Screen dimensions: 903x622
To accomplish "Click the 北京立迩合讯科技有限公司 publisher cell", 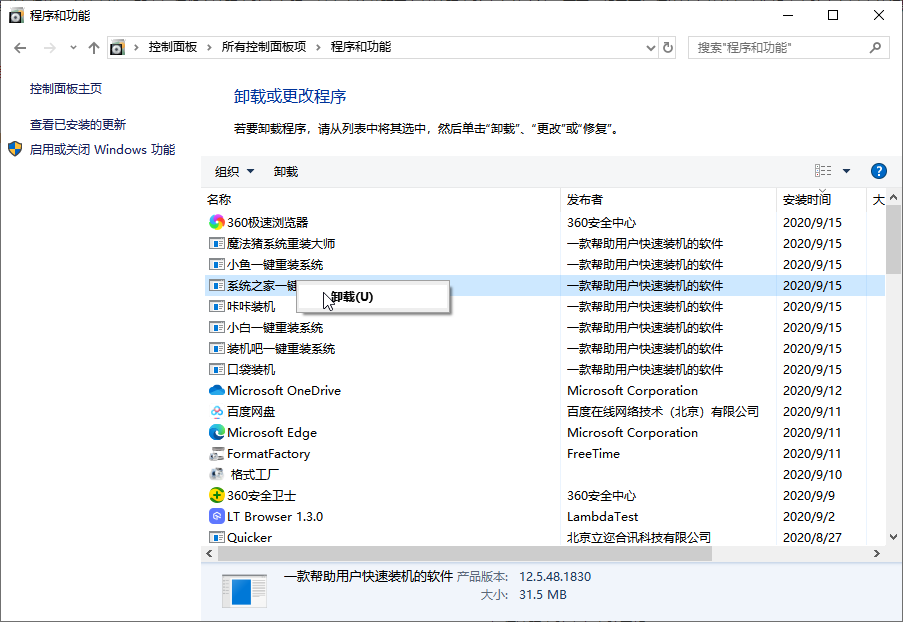I will click(x=639, y=537).
